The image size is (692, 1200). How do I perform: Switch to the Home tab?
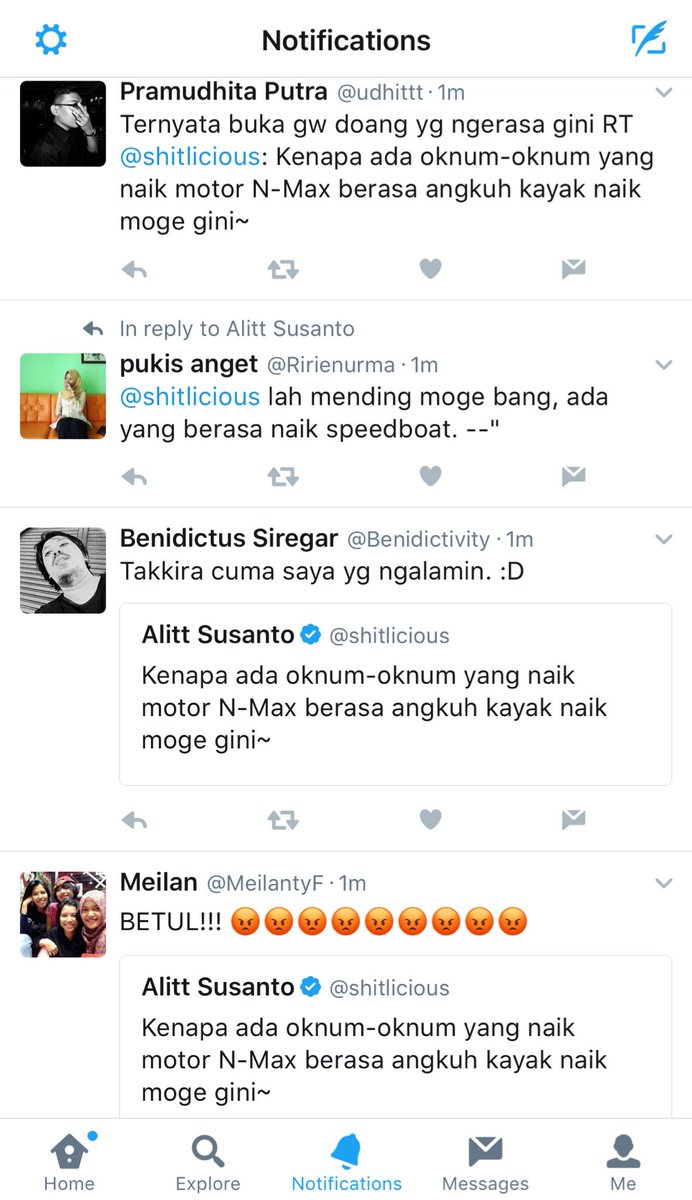[x=69, y=1163]
